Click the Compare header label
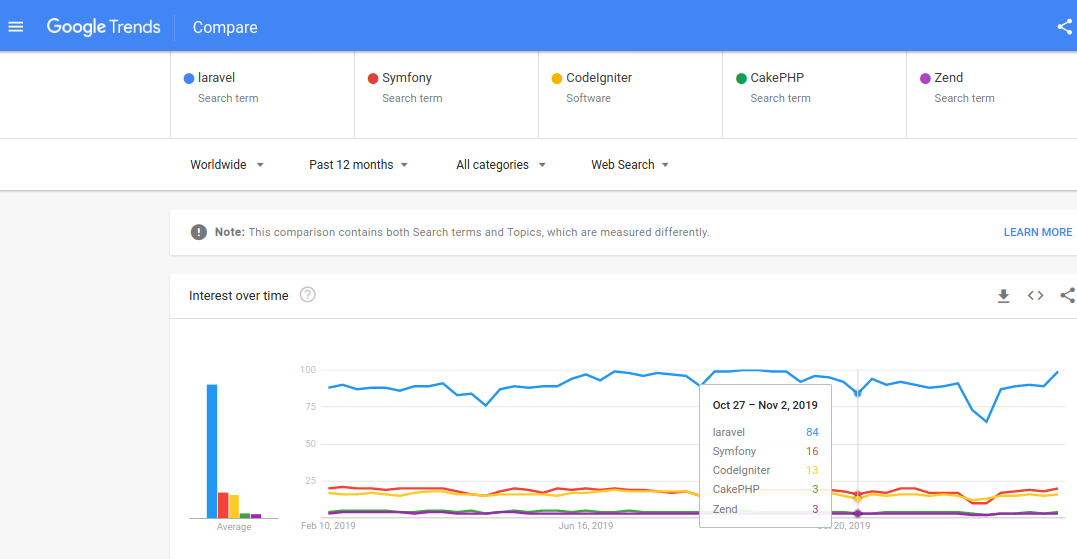 tap(225, 28)
